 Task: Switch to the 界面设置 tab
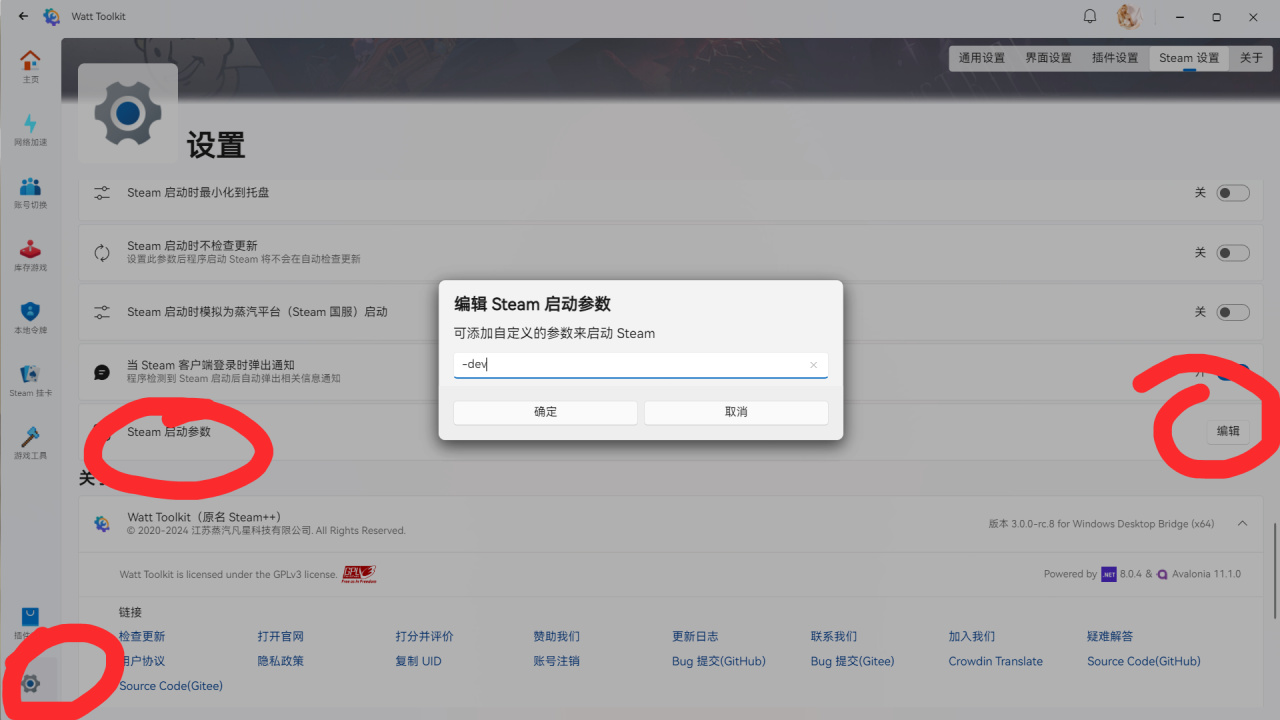[x=1048, y=58]
